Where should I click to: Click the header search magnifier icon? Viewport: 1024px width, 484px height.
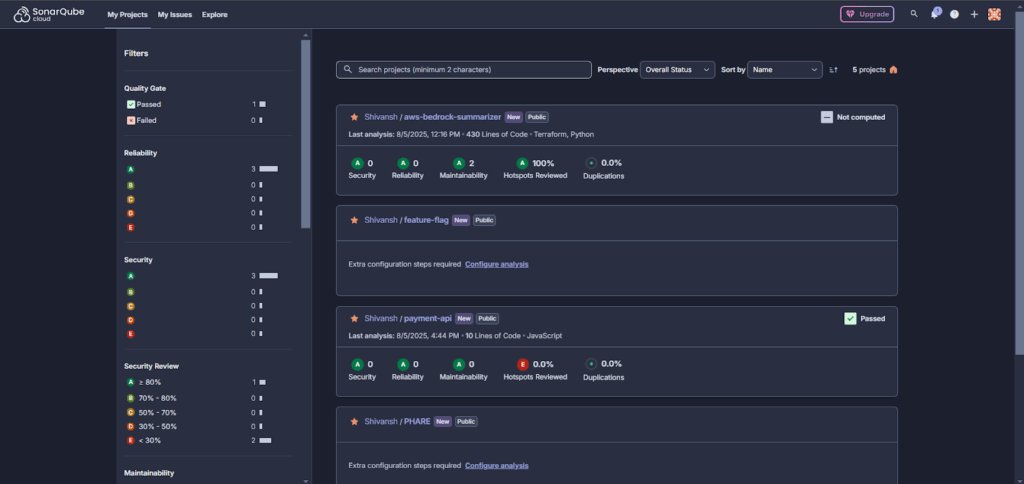tap(914, 14)
